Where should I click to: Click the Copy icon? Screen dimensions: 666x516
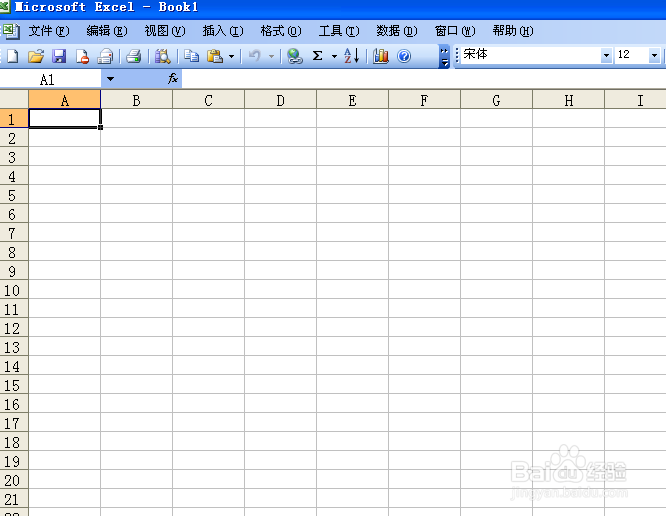192,56
